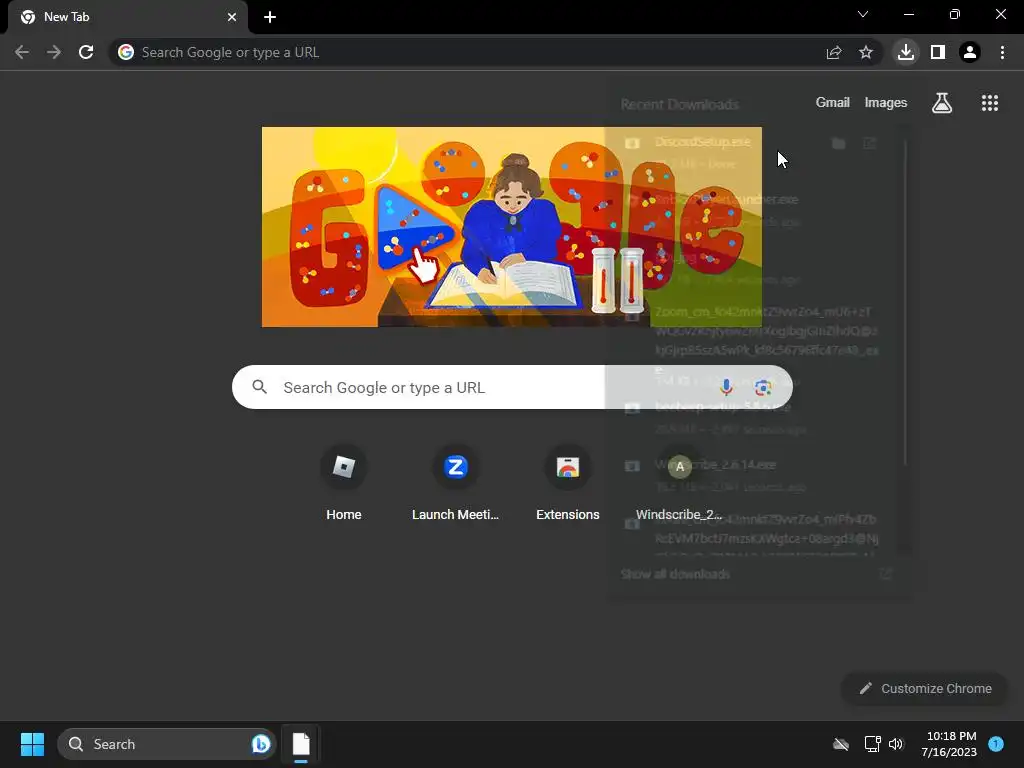1024x768 pixels.
Task: Open a new tab with plus button
Action: pyautogui.click(x=270, y=17)
